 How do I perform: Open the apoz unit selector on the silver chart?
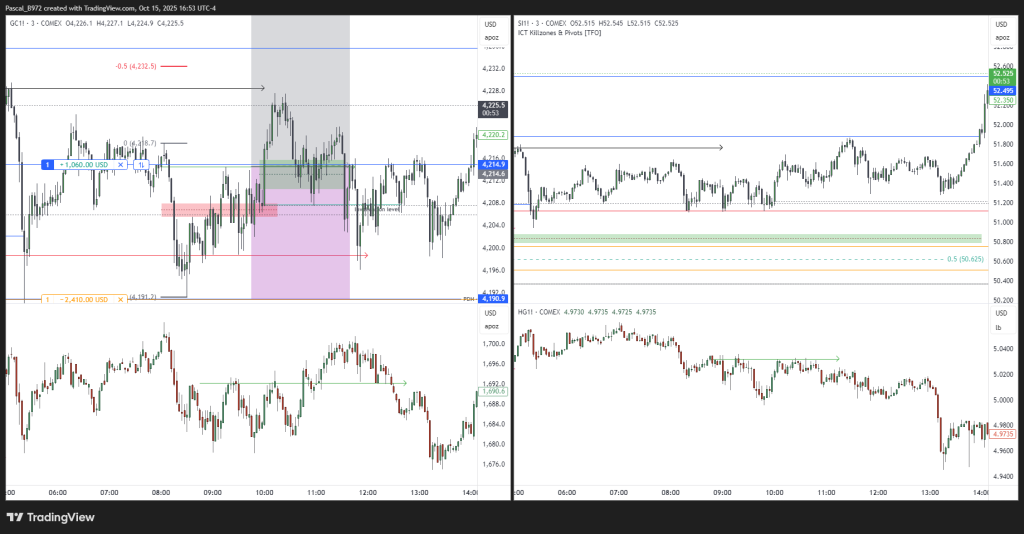pyautogui.click(x=1000, y=38)
